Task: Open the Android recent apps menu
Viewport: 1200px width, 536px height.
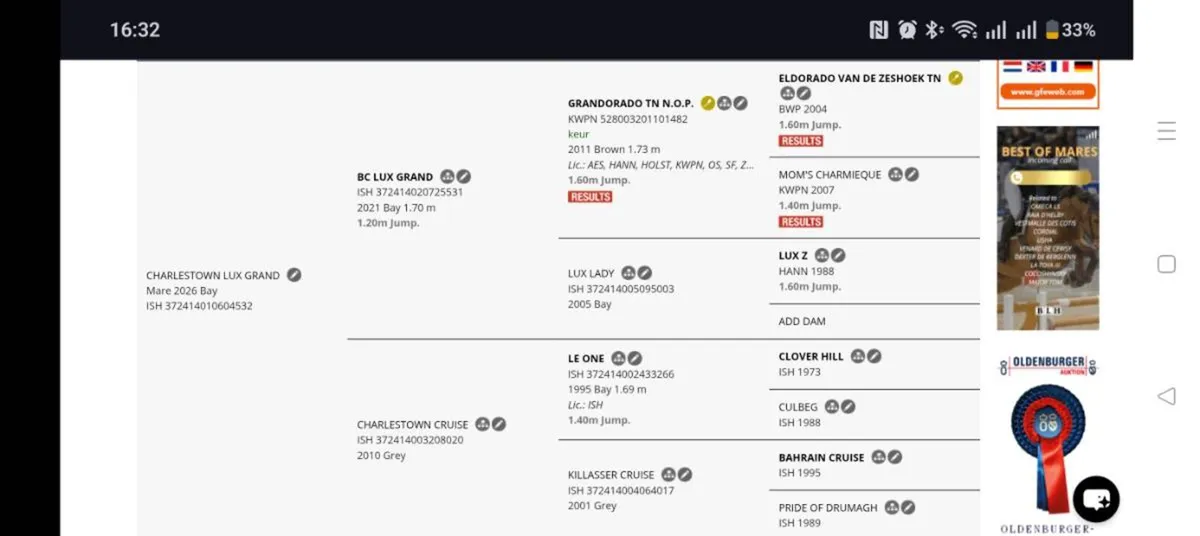Action: tap(1166, 131)
